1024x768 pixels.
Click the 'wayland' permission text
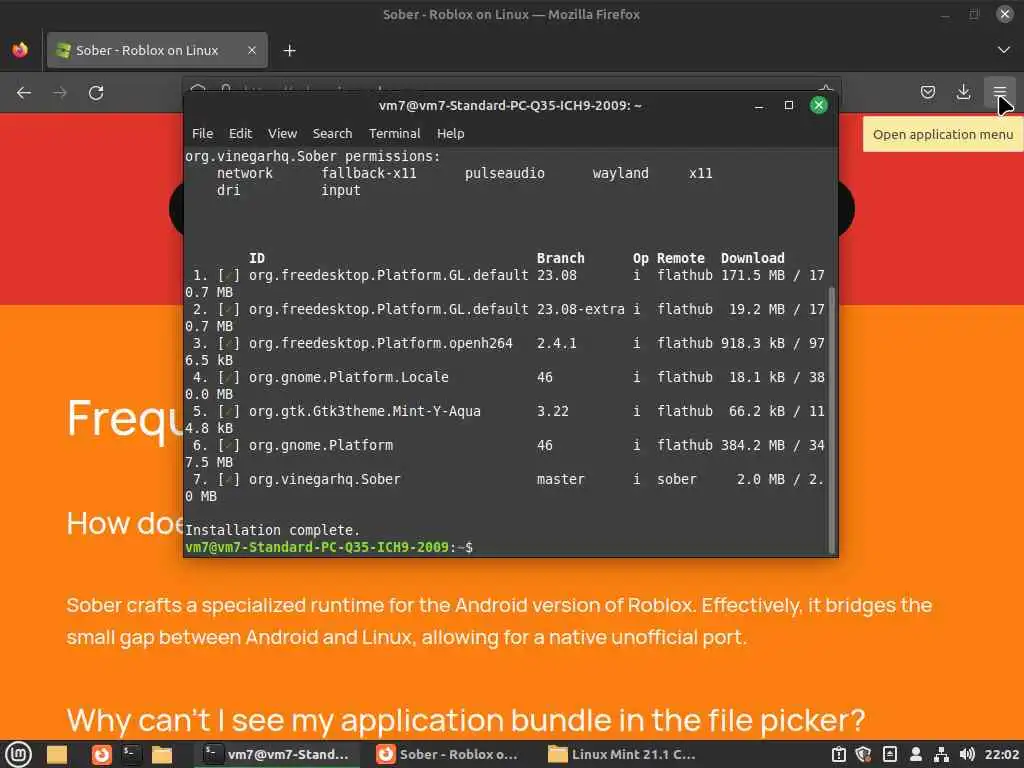(620, 173)
